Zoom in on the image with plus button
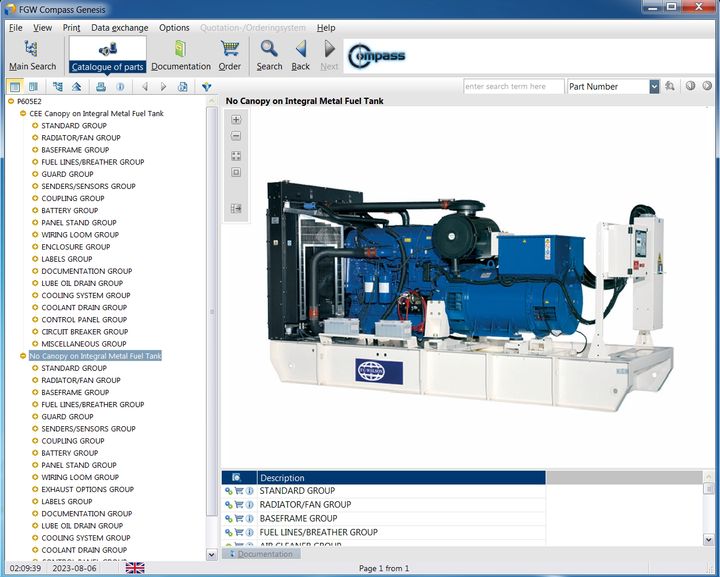The height and width of the screenshot is (577, 720). pos(236,120)
